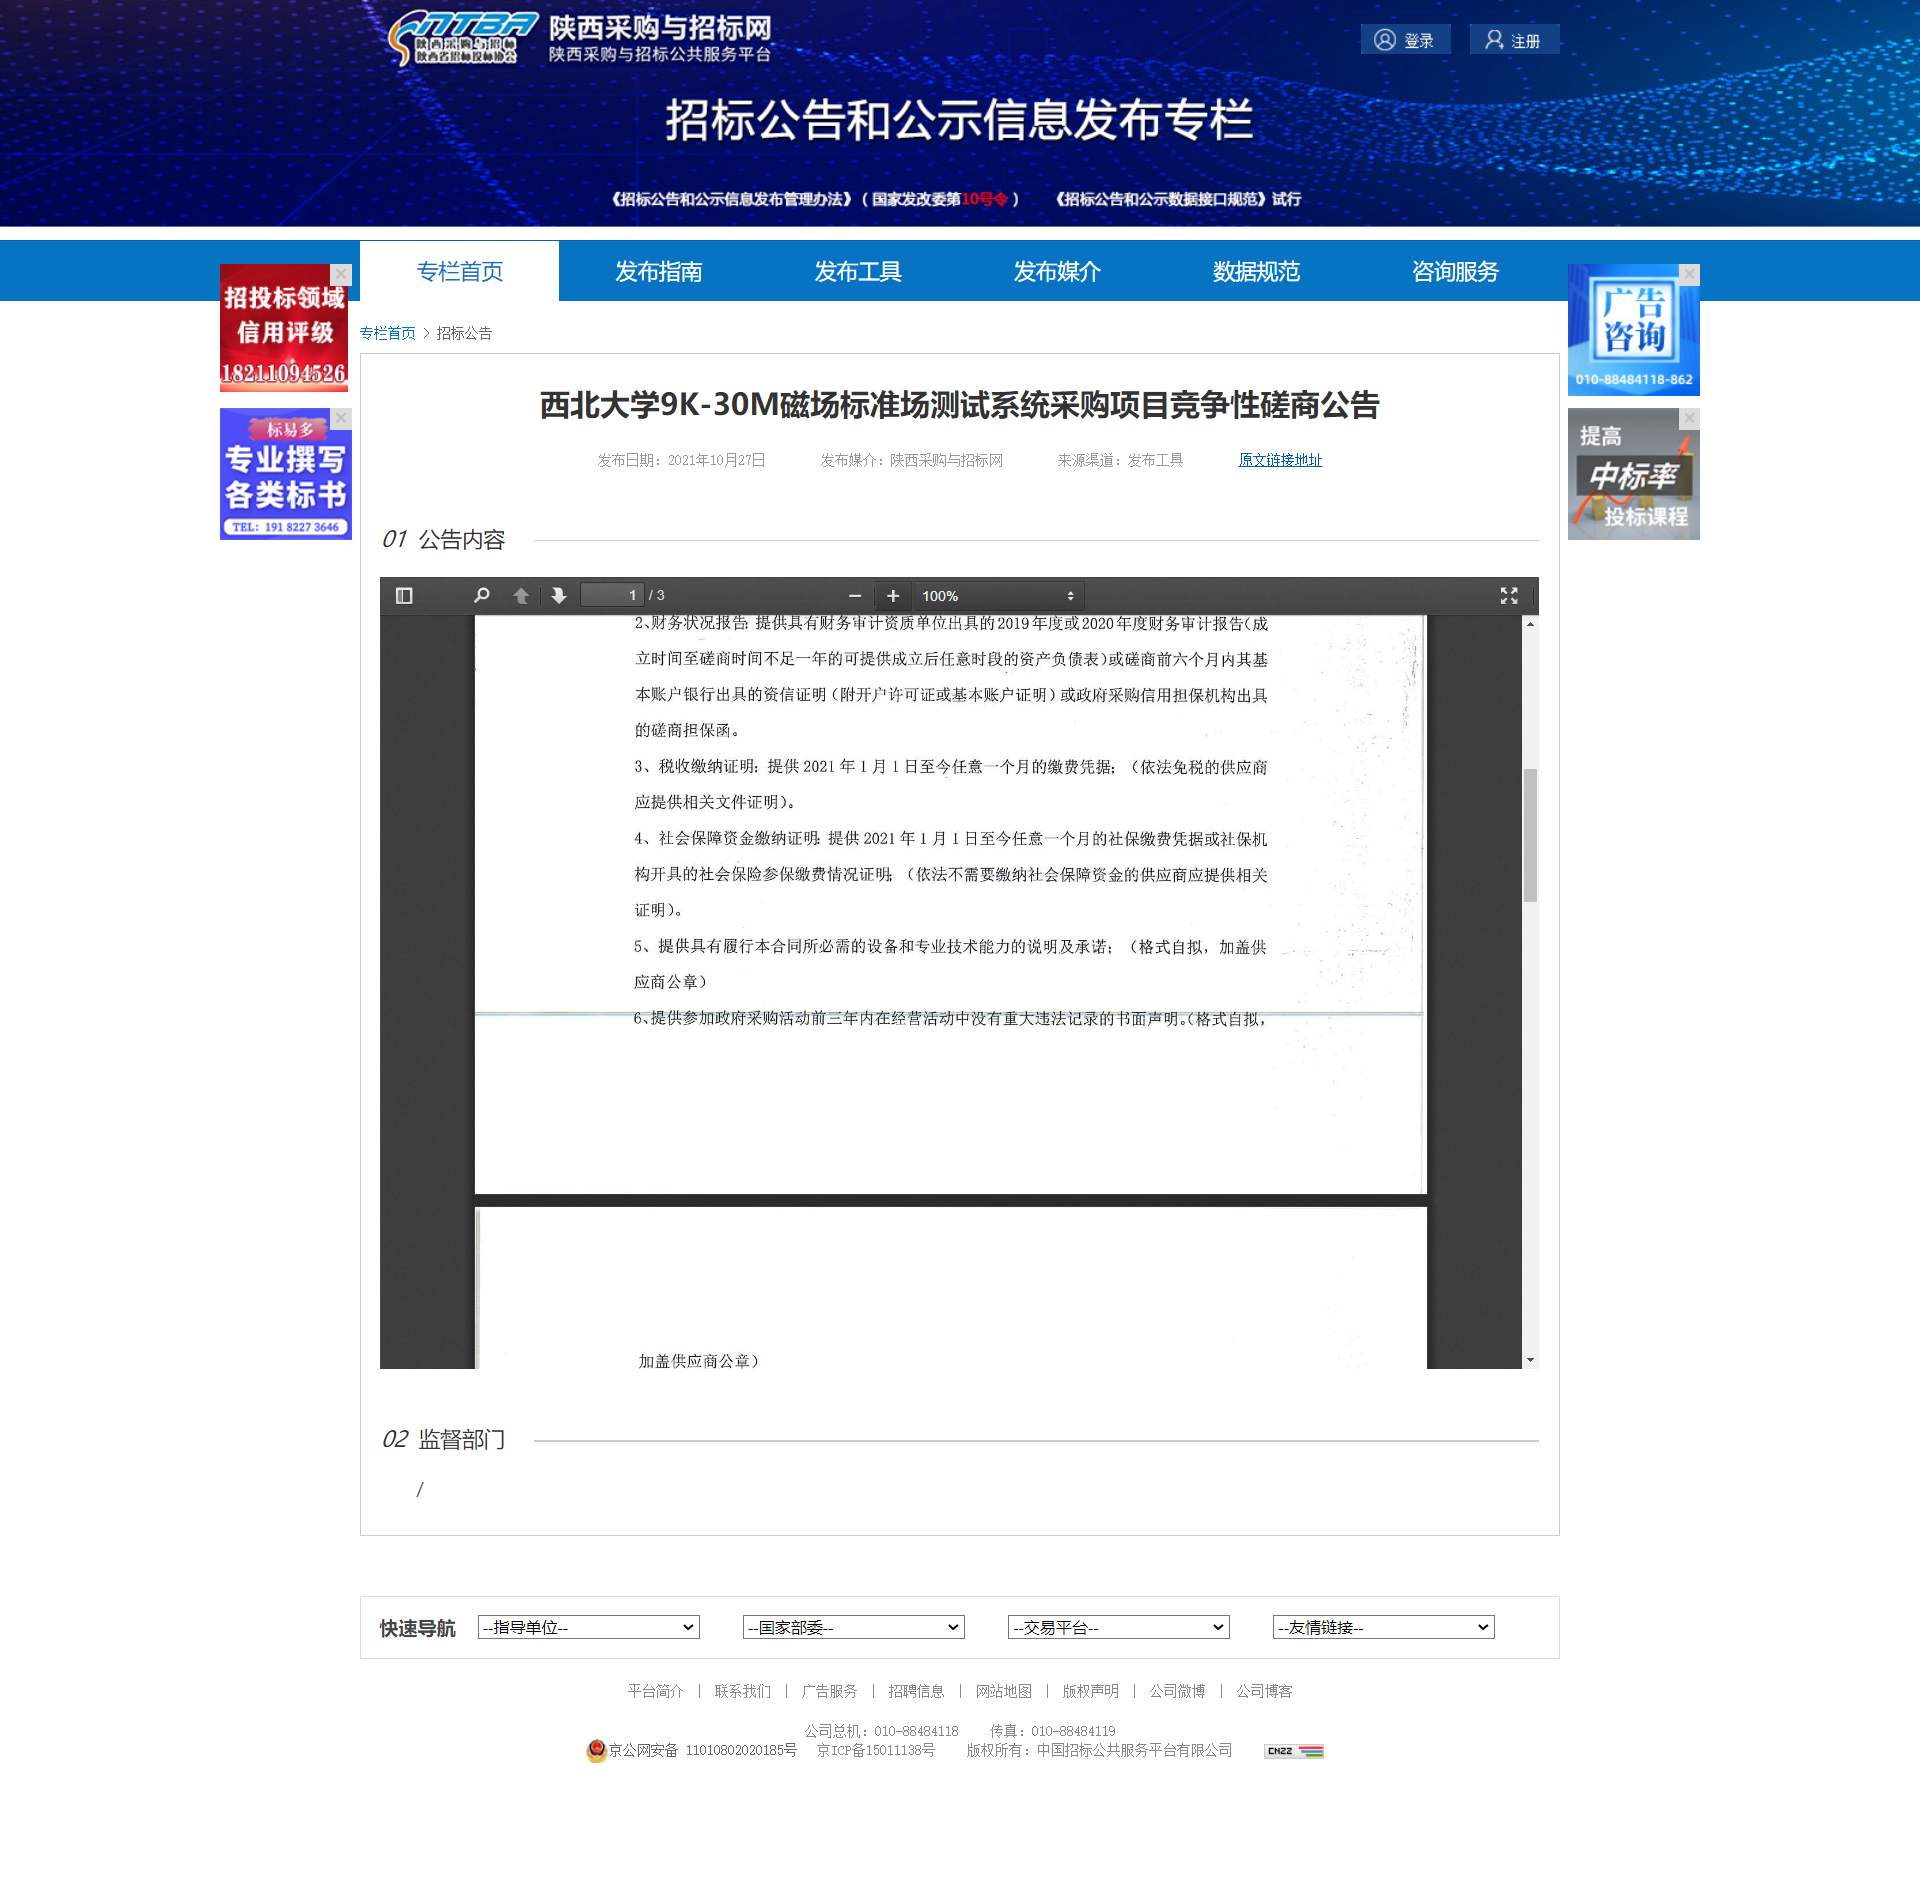Open the 发布指南 navigation tab

[x=658, y=271]
